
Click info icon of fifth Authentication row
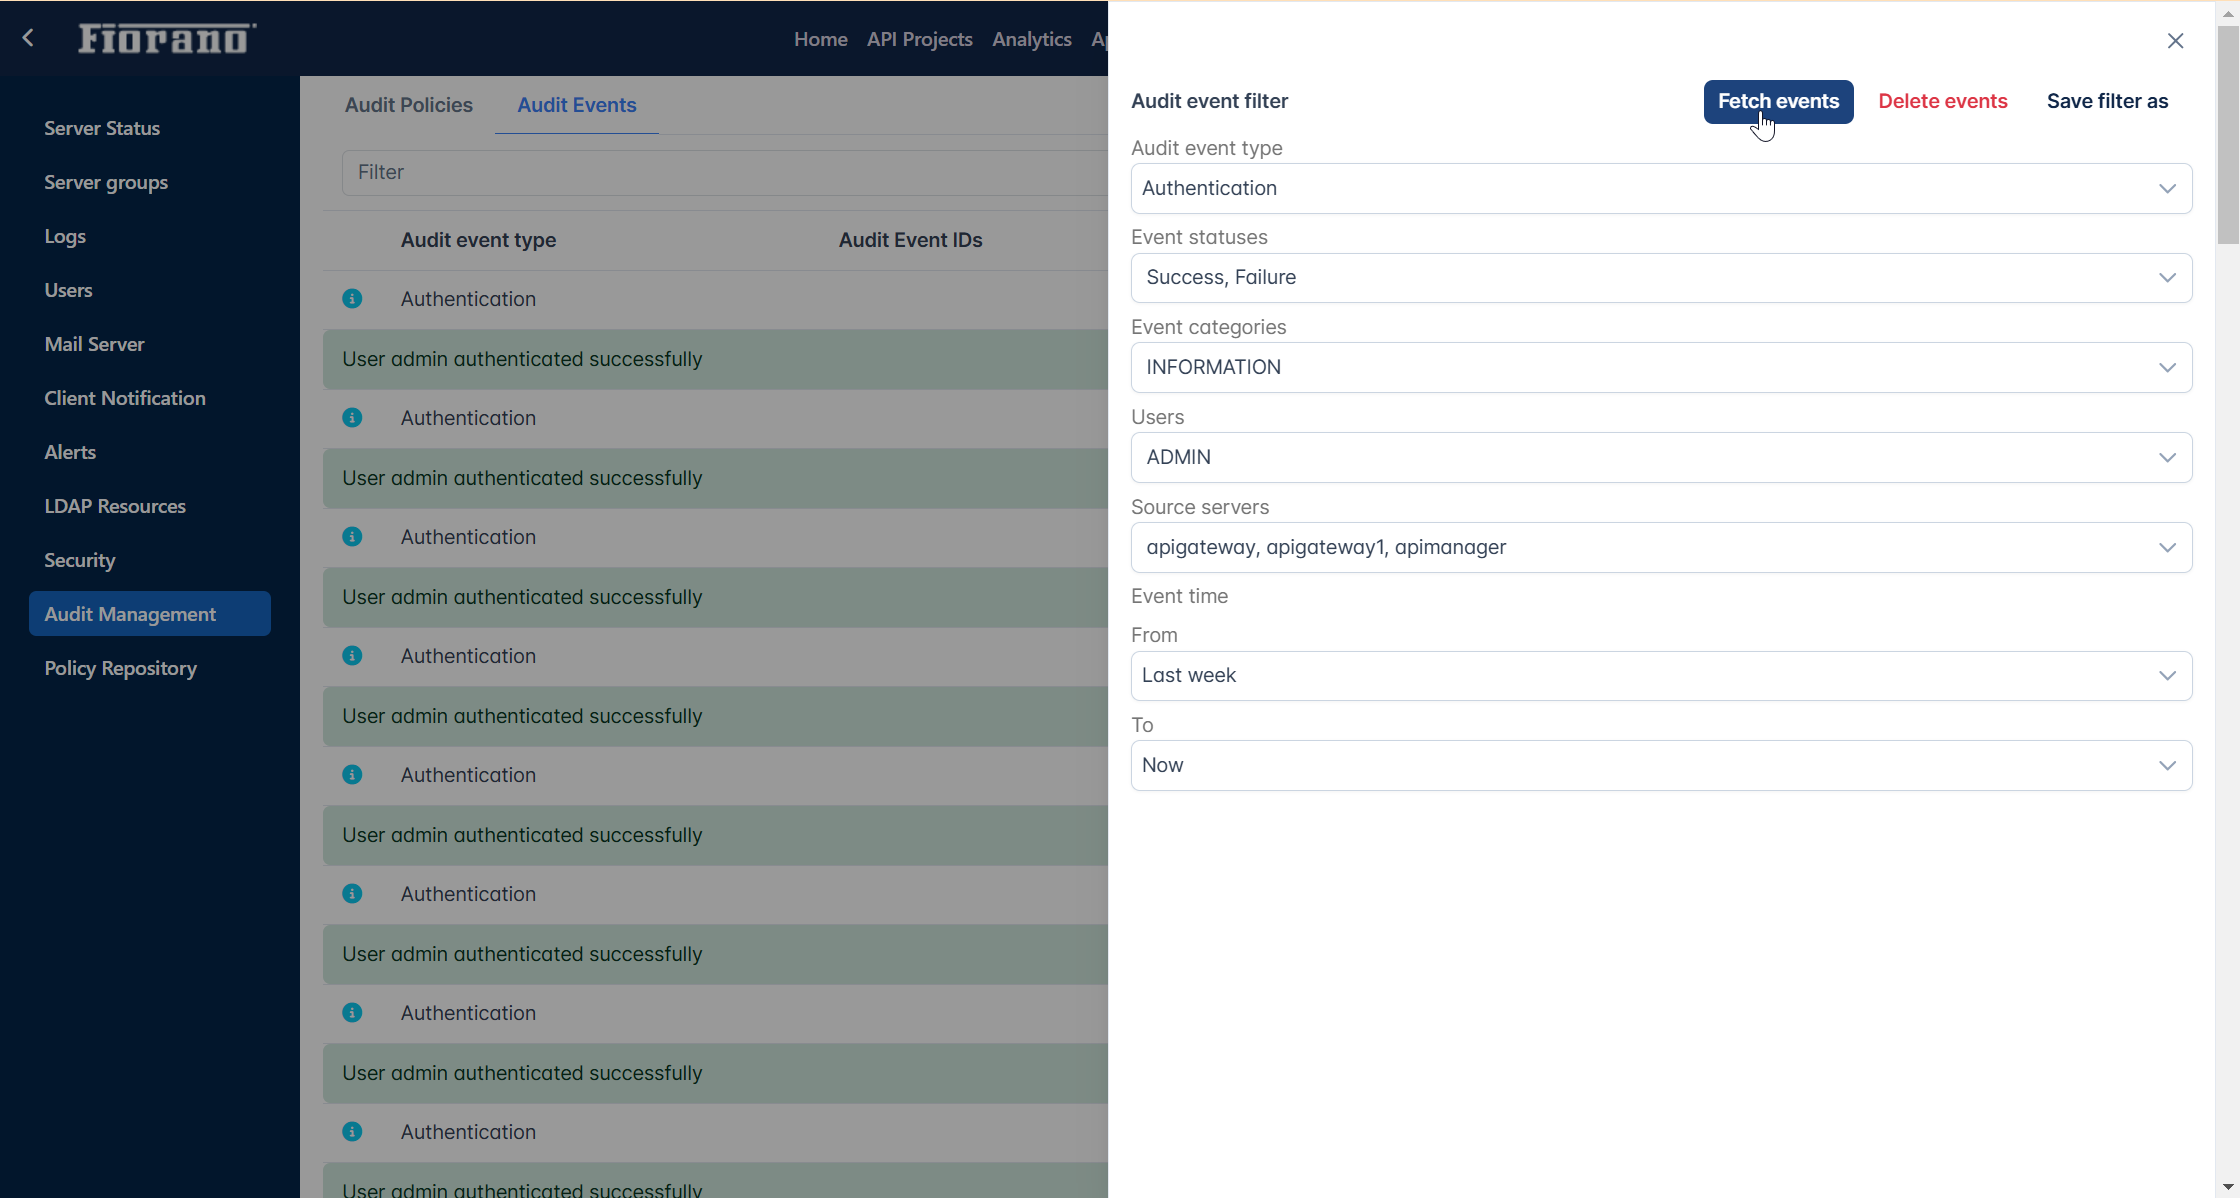352,774
